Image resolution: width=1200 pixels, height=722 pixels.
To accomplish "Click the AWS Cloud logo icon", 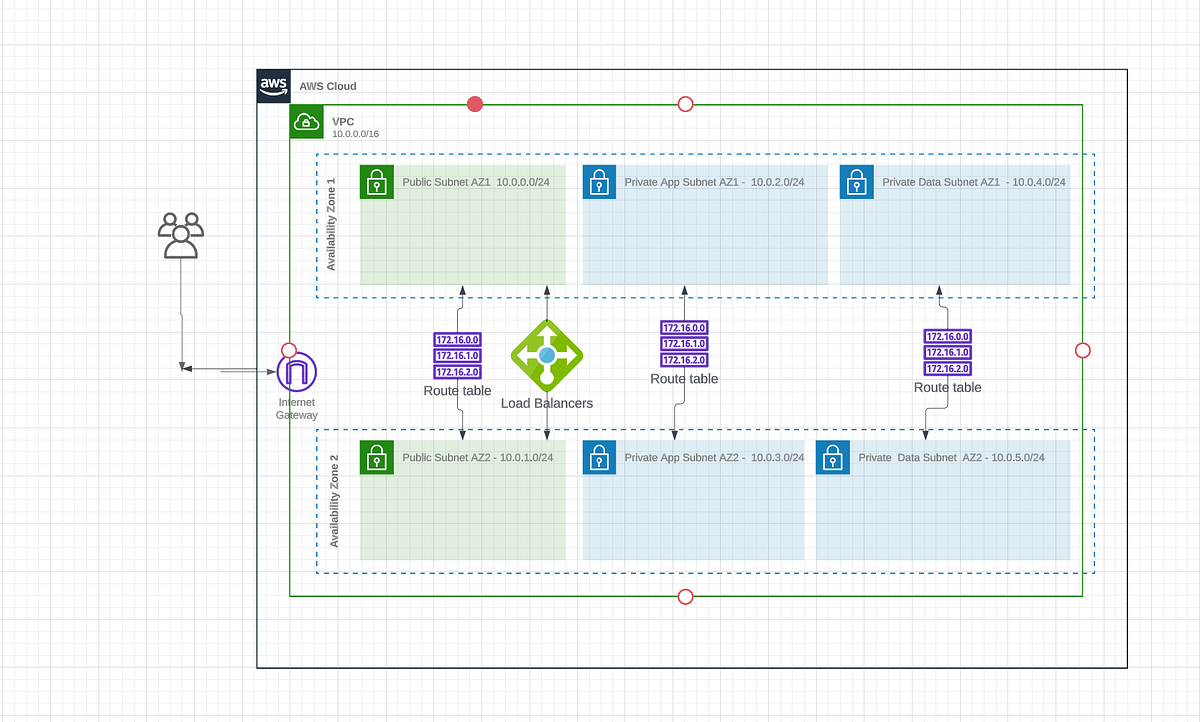I will click(272, 86).
